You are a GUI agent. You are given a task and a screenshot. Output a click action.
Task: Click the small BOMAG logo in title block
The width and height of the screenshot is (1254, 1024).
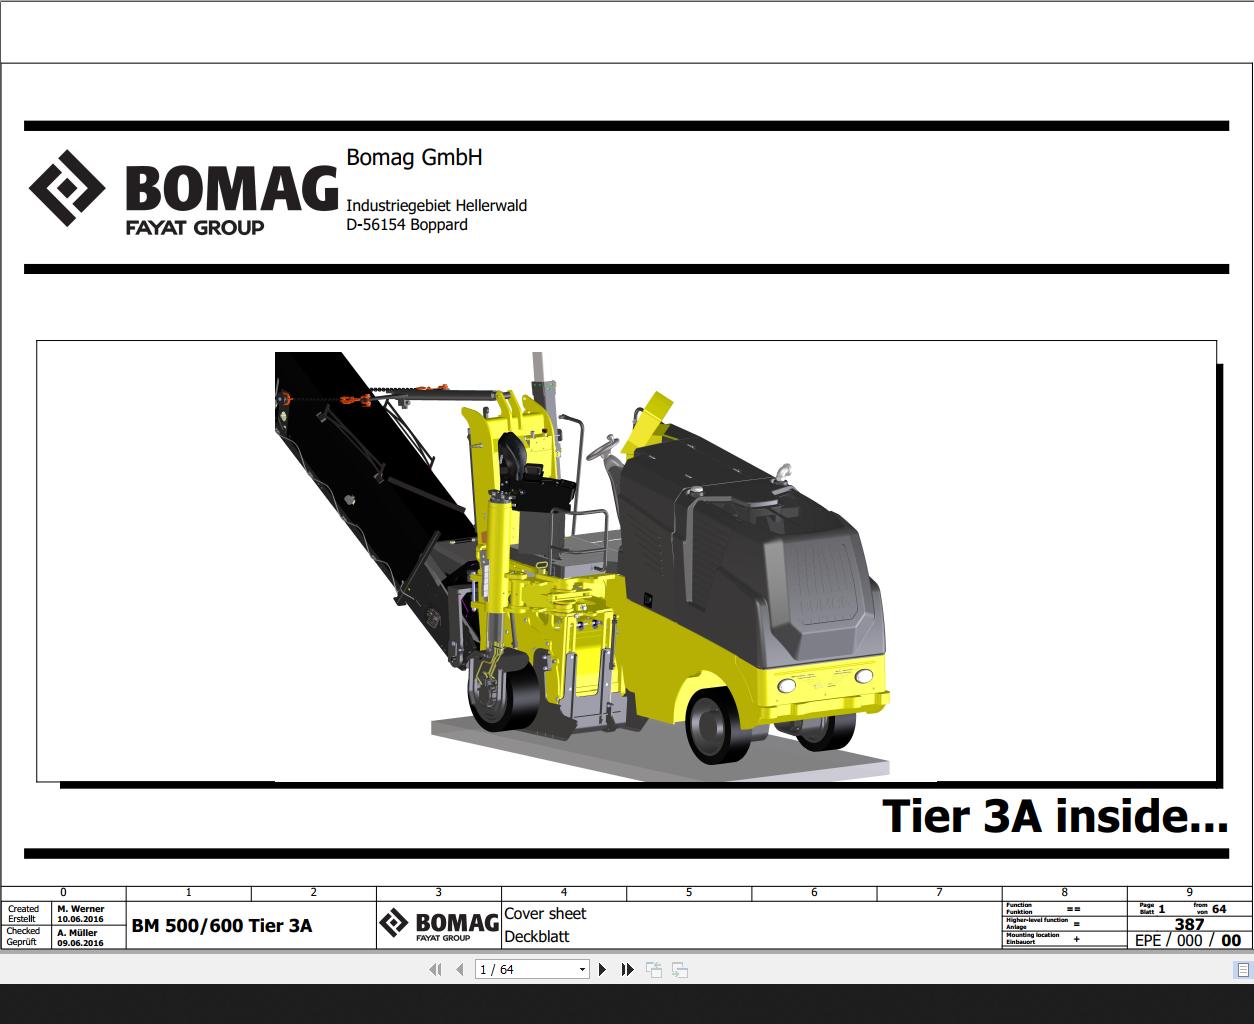(x=439, y=925)
